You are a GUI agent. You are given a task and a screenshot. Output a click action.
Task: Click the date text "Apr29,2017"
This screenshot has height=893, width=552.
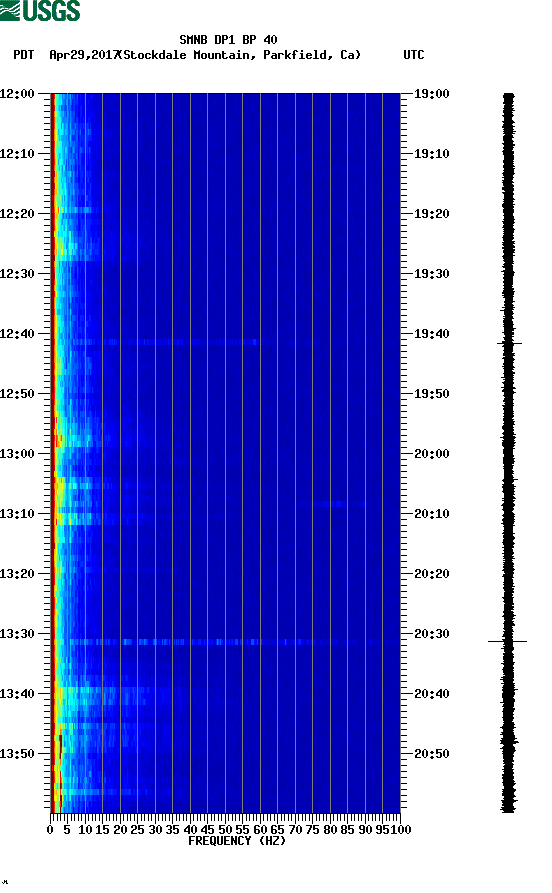[84, 55]
